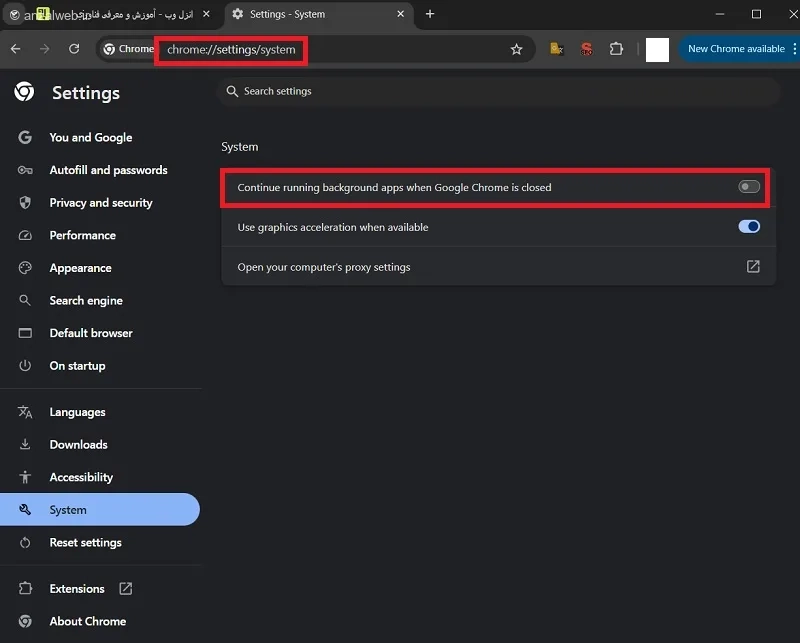This screenshot has height=643, width=800.
Task: Open the Performance settings section
Action: [x=83, y=235]
